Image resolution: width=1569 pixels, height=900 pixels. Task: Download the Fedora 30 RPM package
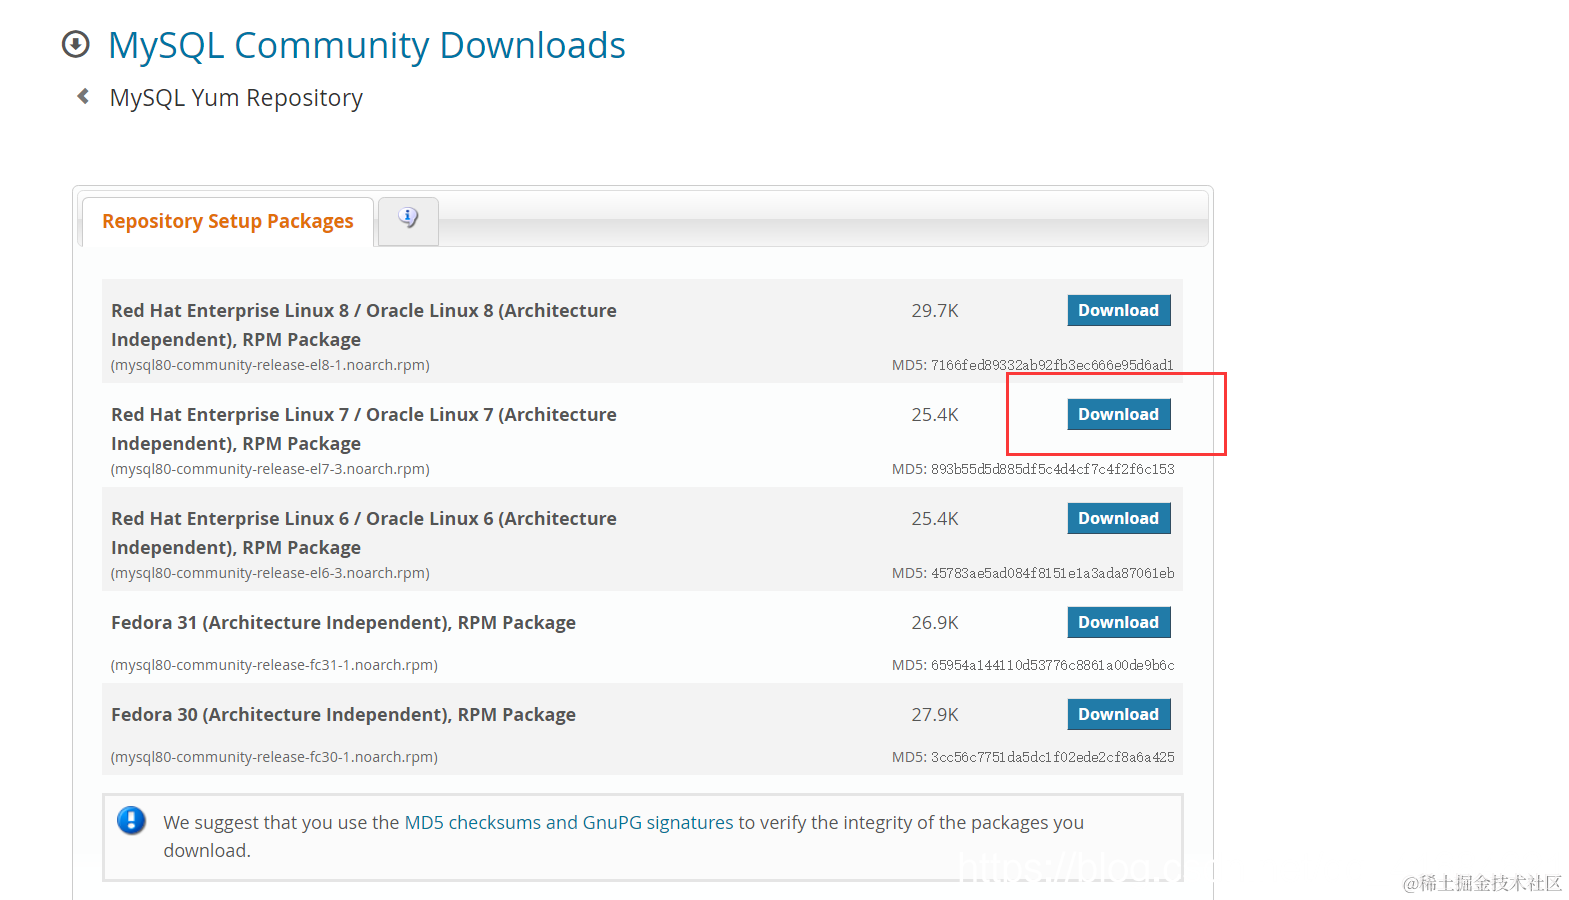point(1118,714)
